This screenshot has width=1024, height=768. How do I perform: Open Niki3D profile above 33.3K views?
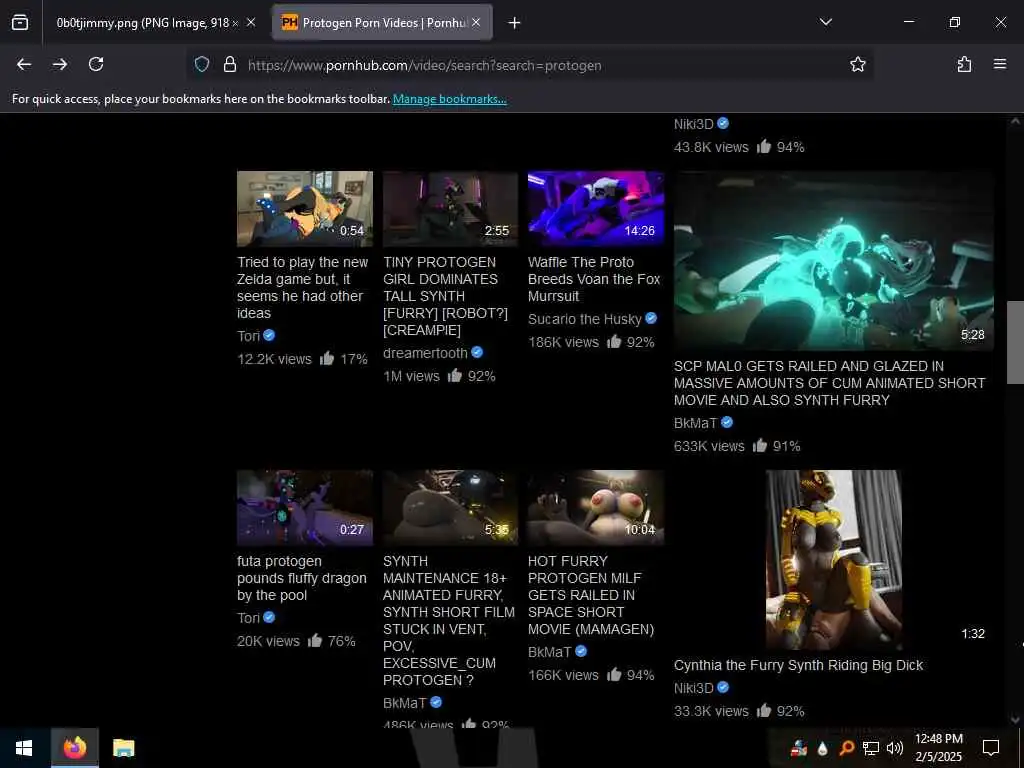(694, 688)
